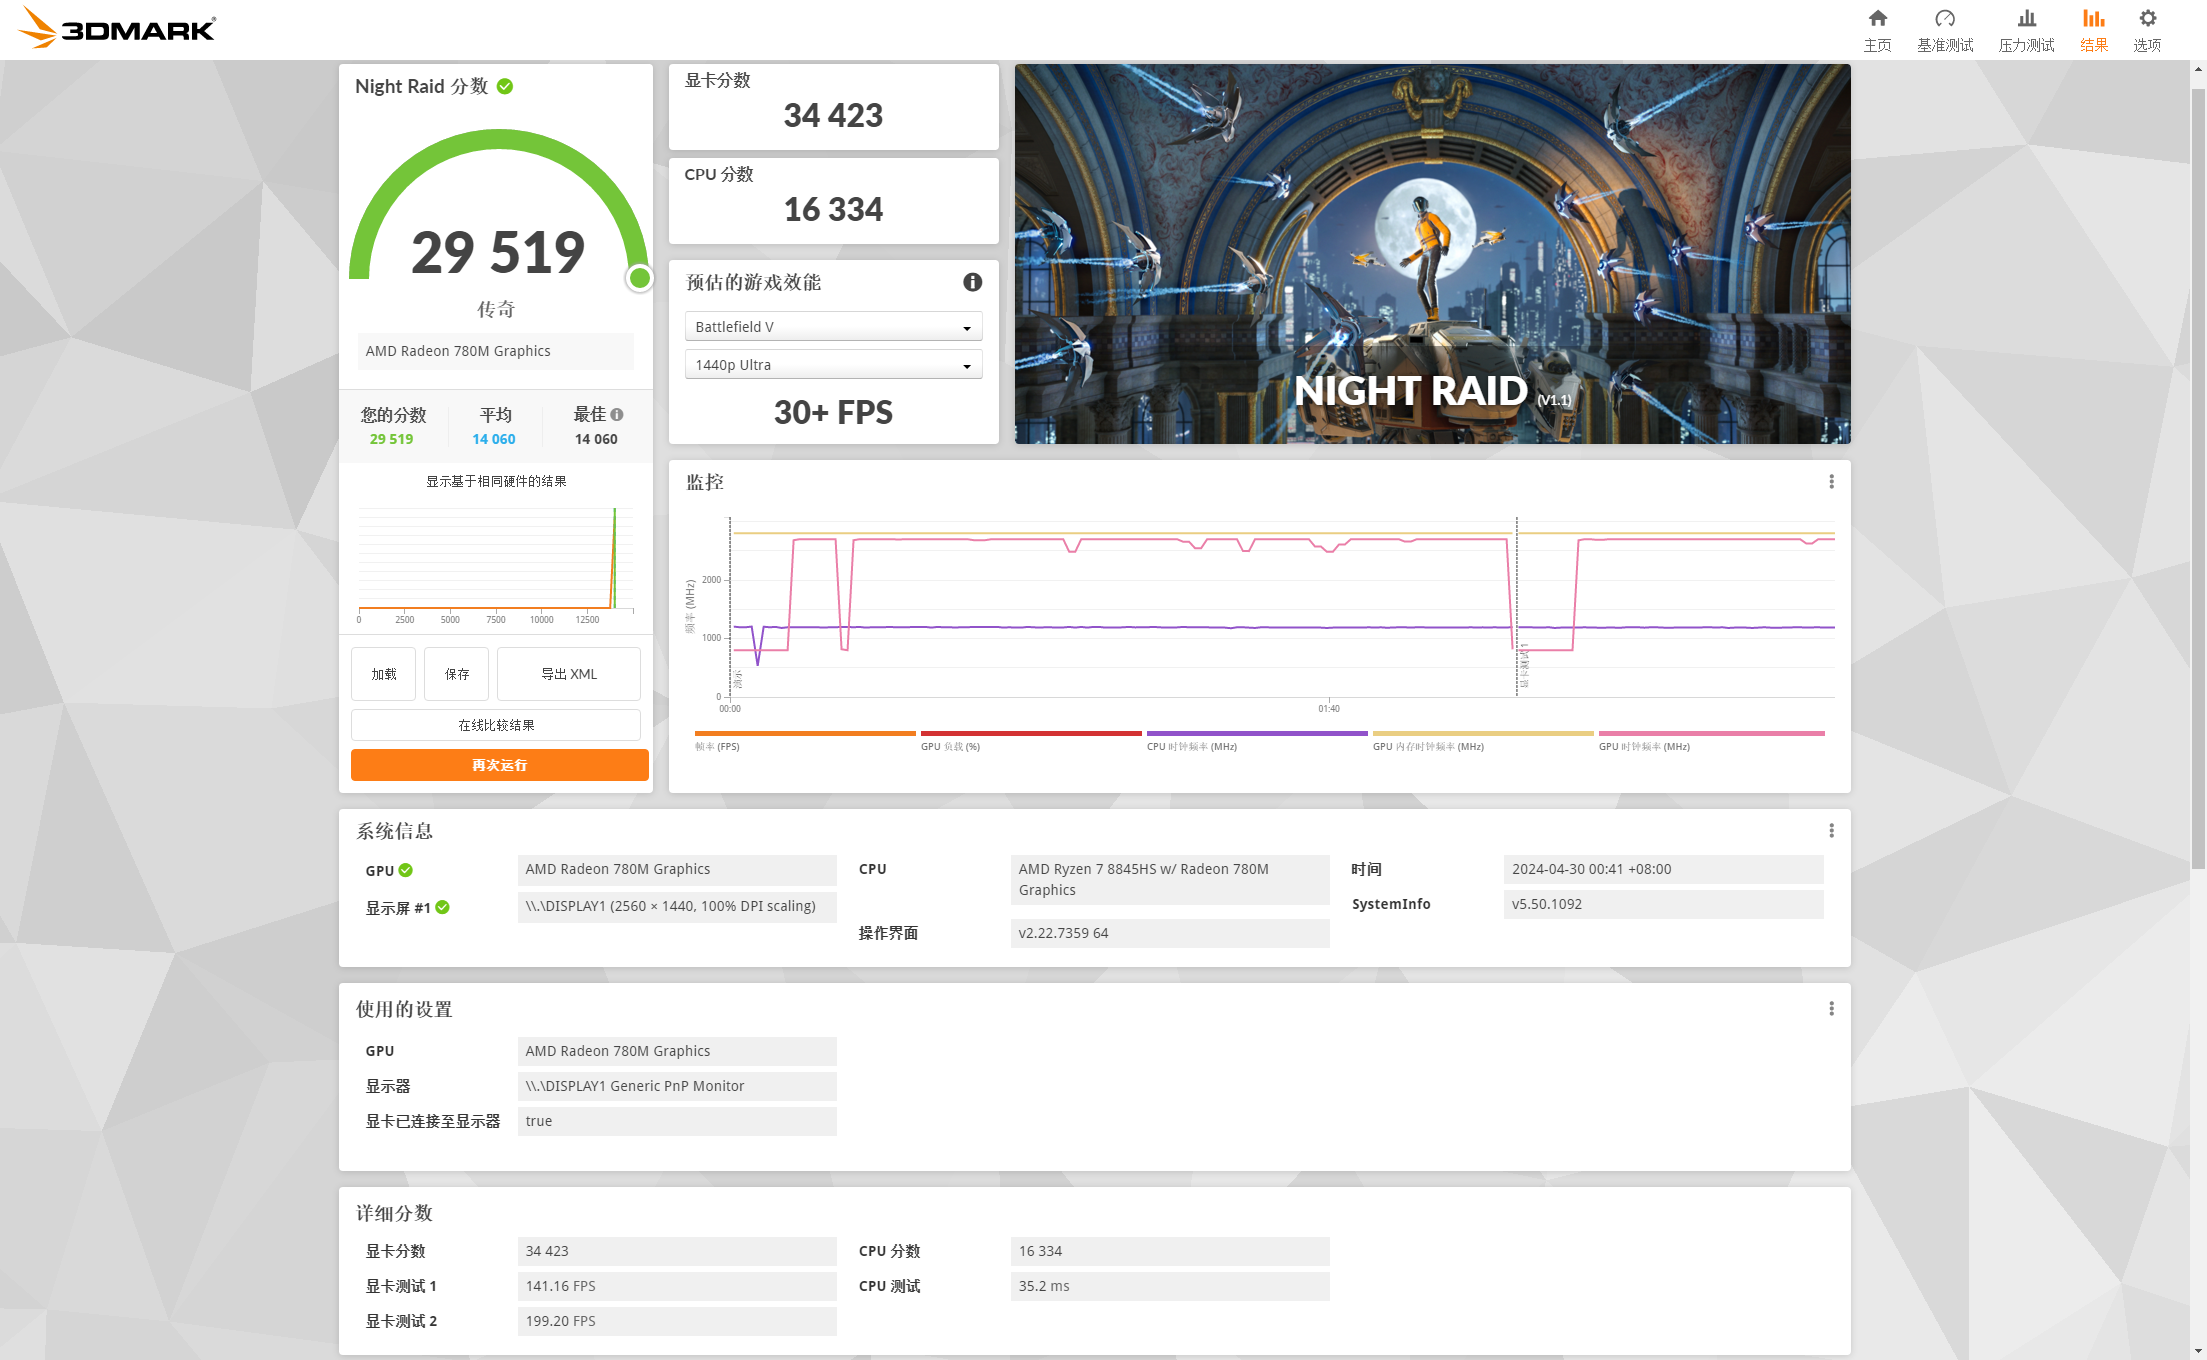This screenshot has width=2207, height=1360.
Task: Click the CPU field AMD Ryzen 7 8845HS
Action: tap(1169, 880)
